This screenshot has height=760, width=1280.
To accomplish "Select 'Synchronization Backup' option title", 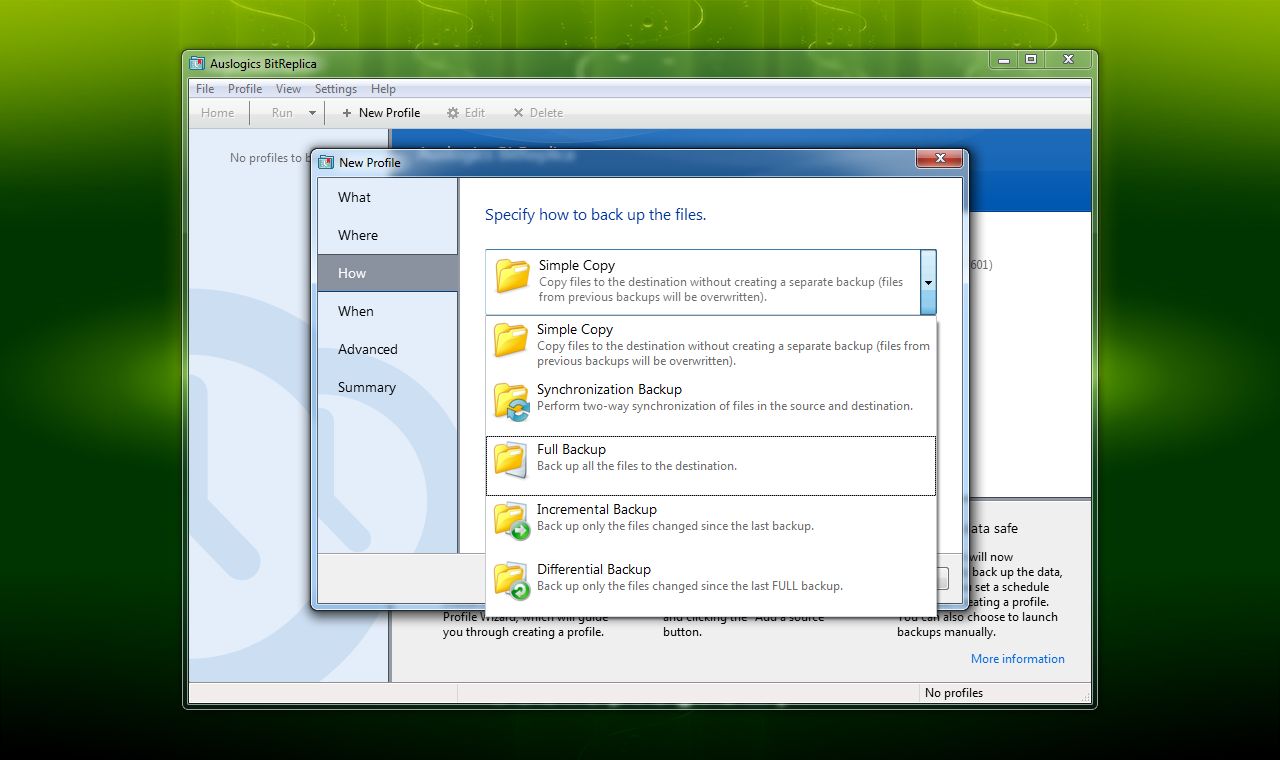I will click(609, 389).
